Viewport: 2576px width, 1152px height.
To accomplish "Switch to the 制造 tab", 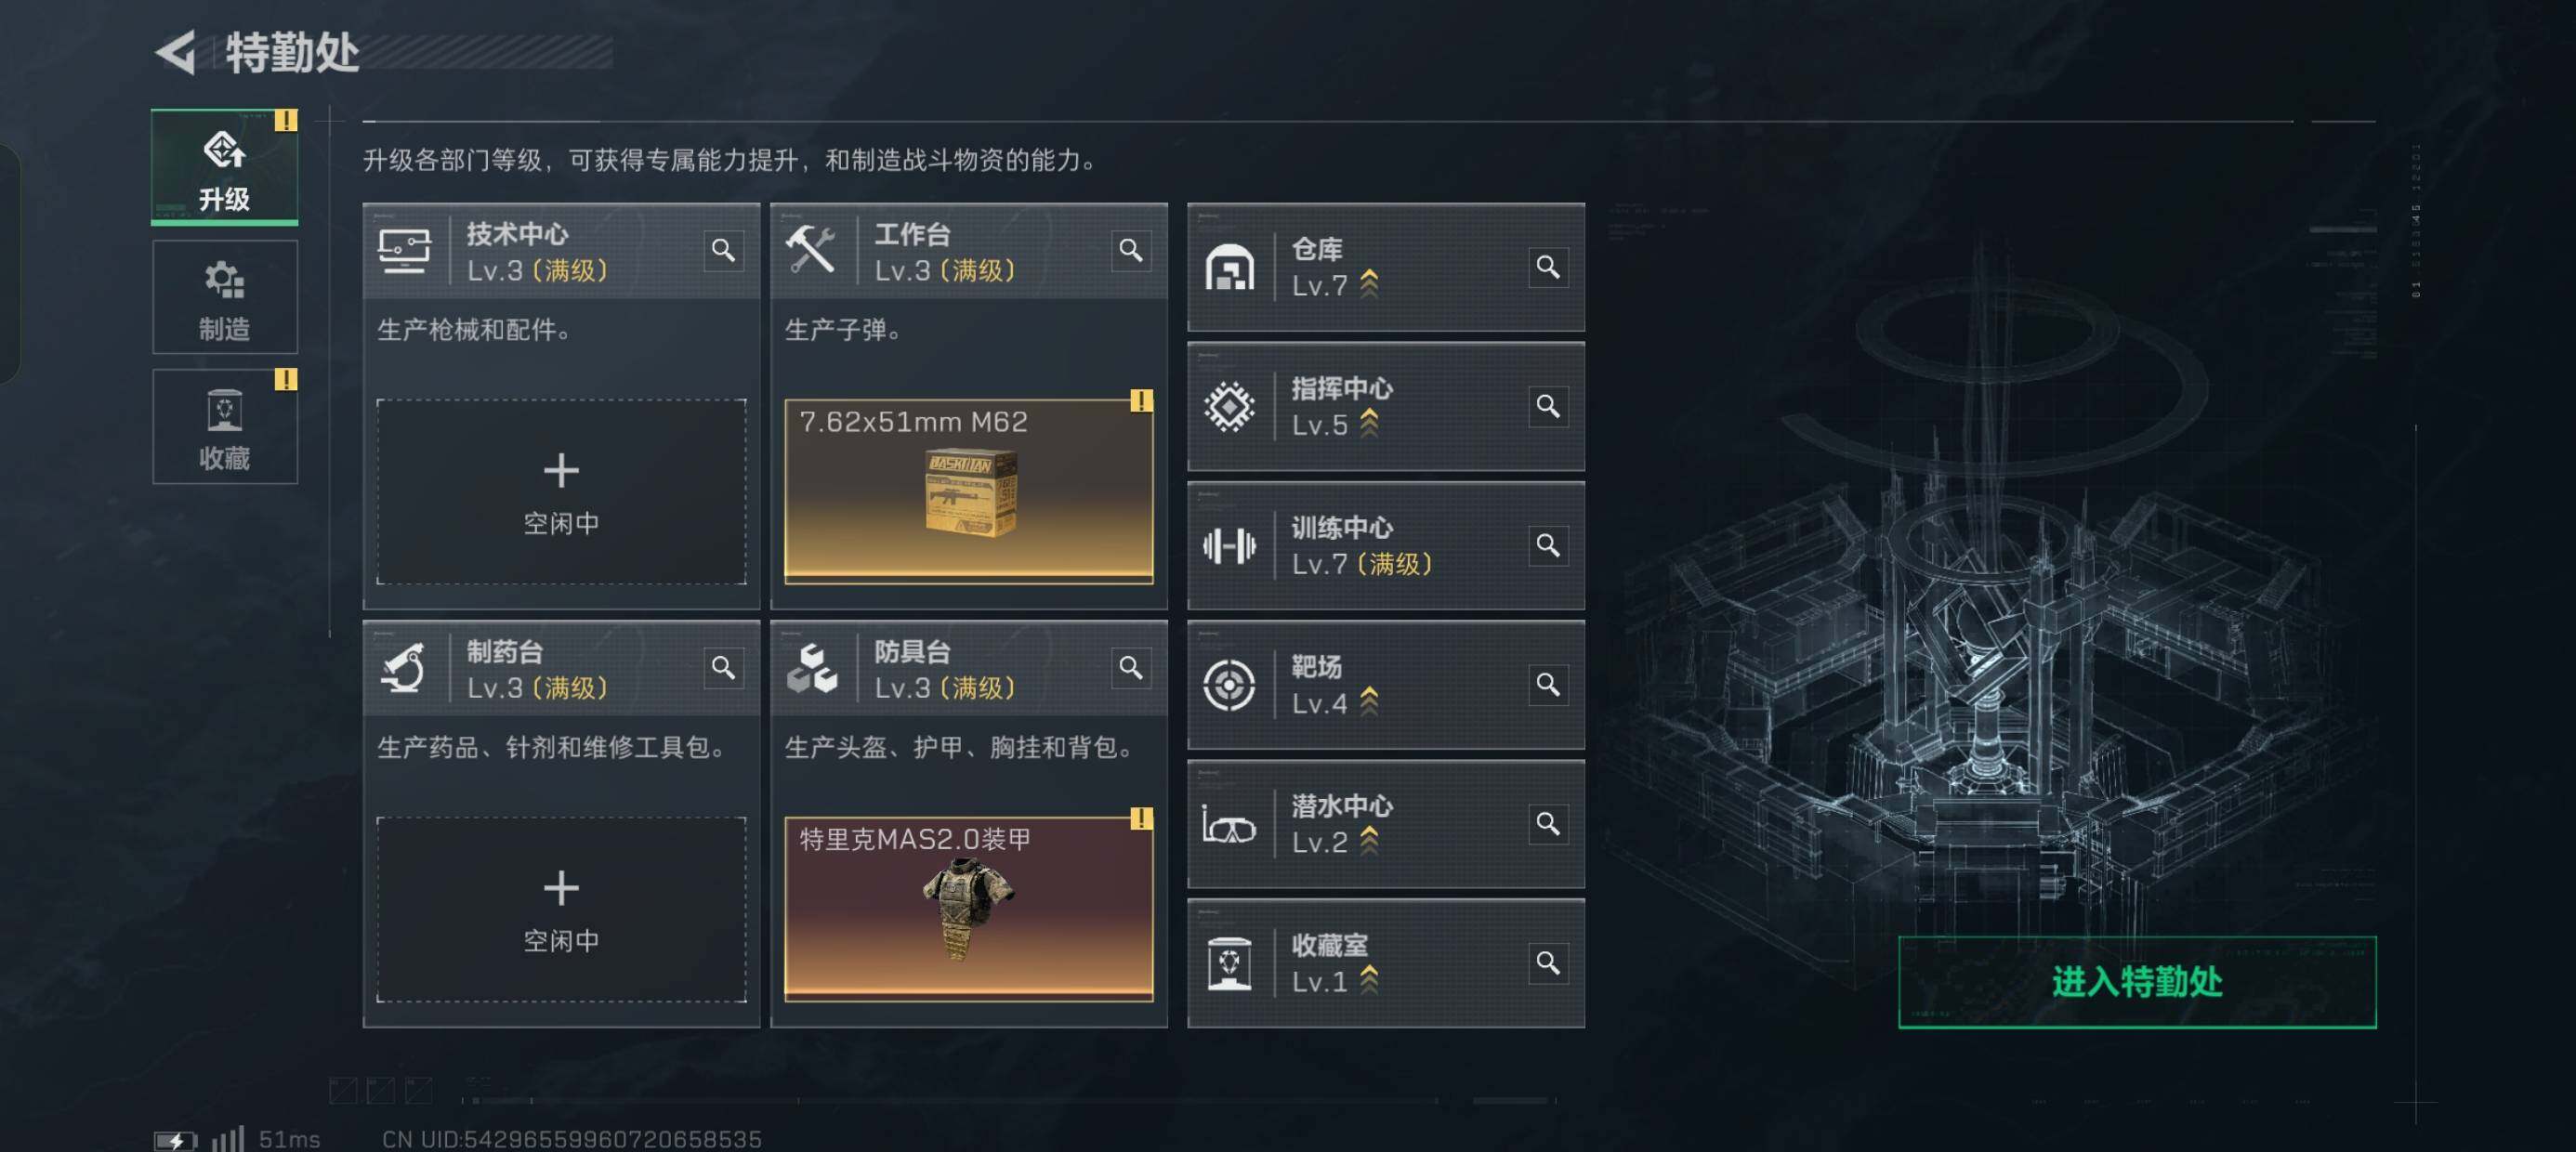I will [x=224, y=297].
